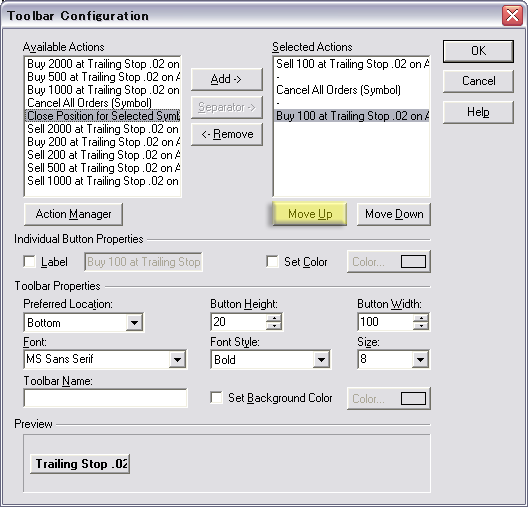528x507 pixels.
Task: Click the Move Down button
Action: tap(394, 214)
